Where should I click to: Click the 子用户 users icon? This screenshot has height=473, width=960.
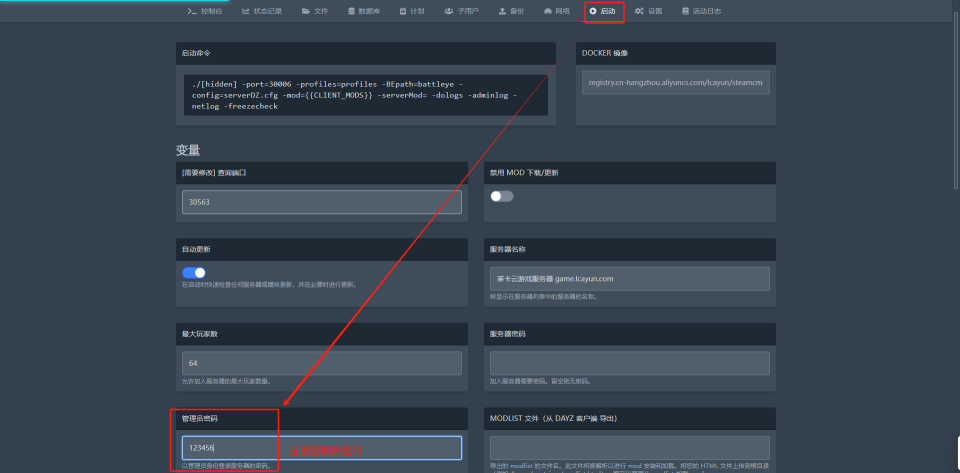click(450, 11)
